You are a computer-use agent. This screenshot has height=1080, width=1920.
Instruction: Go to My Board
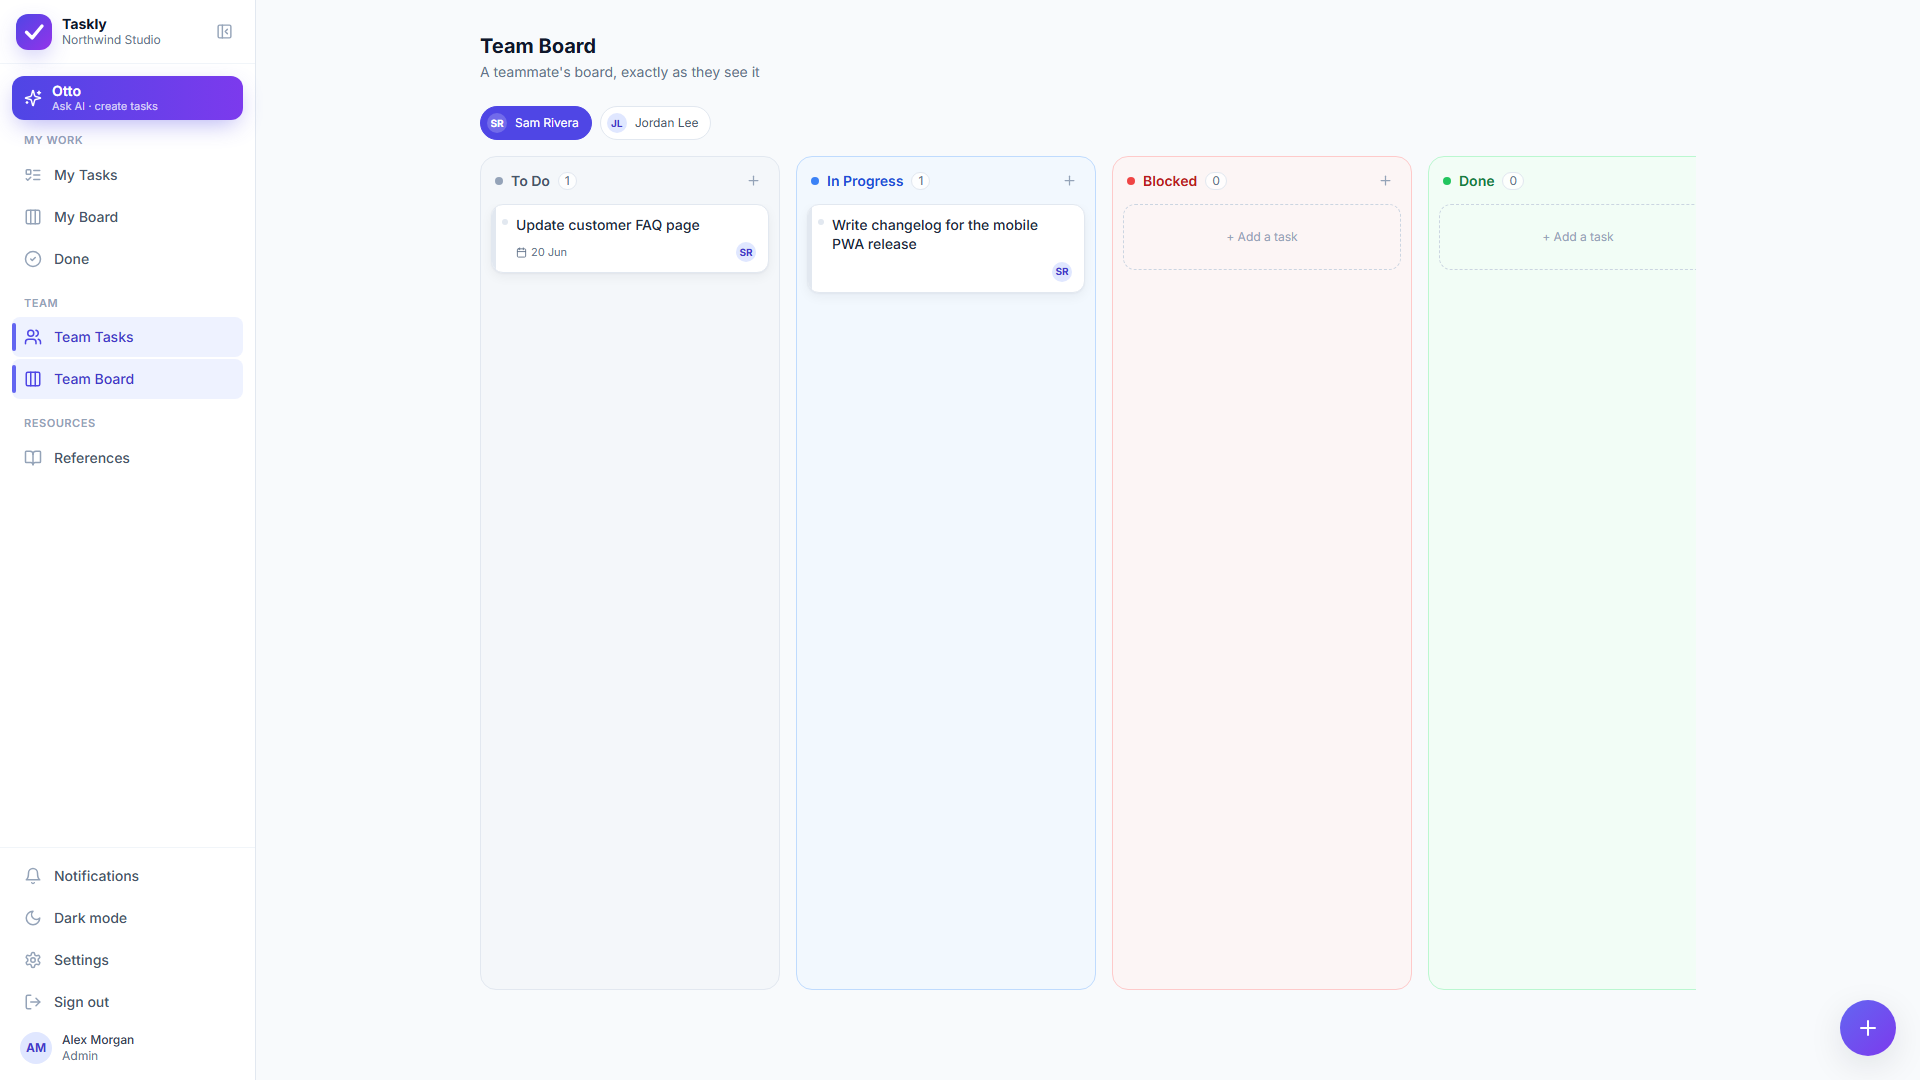(x=127, y=217)
